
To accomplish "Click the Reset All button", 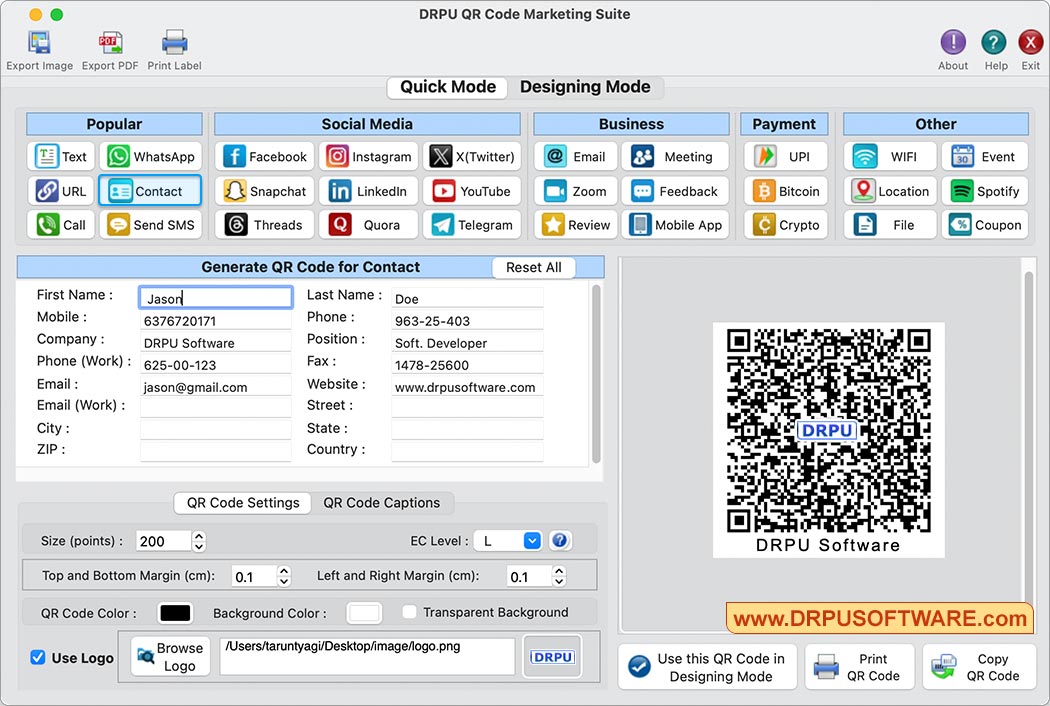I will [x=533, y=267].
